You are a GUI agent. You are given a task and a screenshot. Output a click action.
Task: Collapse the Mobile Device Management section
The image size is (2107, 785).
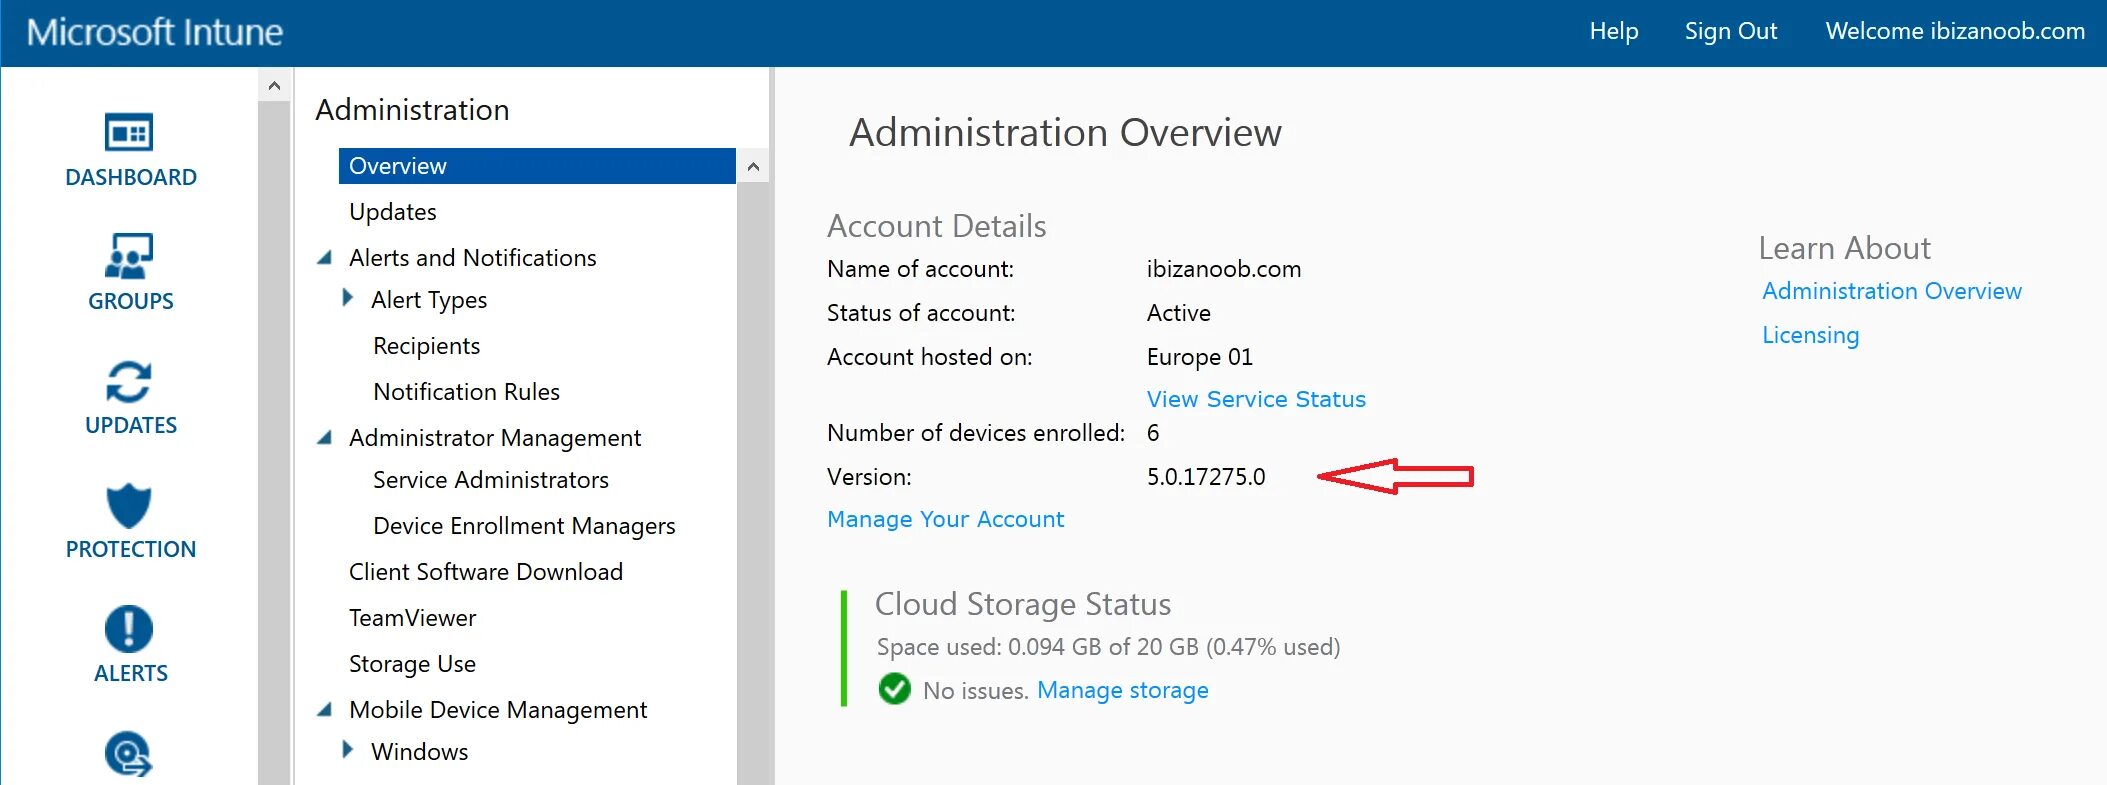tap(324, 710)
